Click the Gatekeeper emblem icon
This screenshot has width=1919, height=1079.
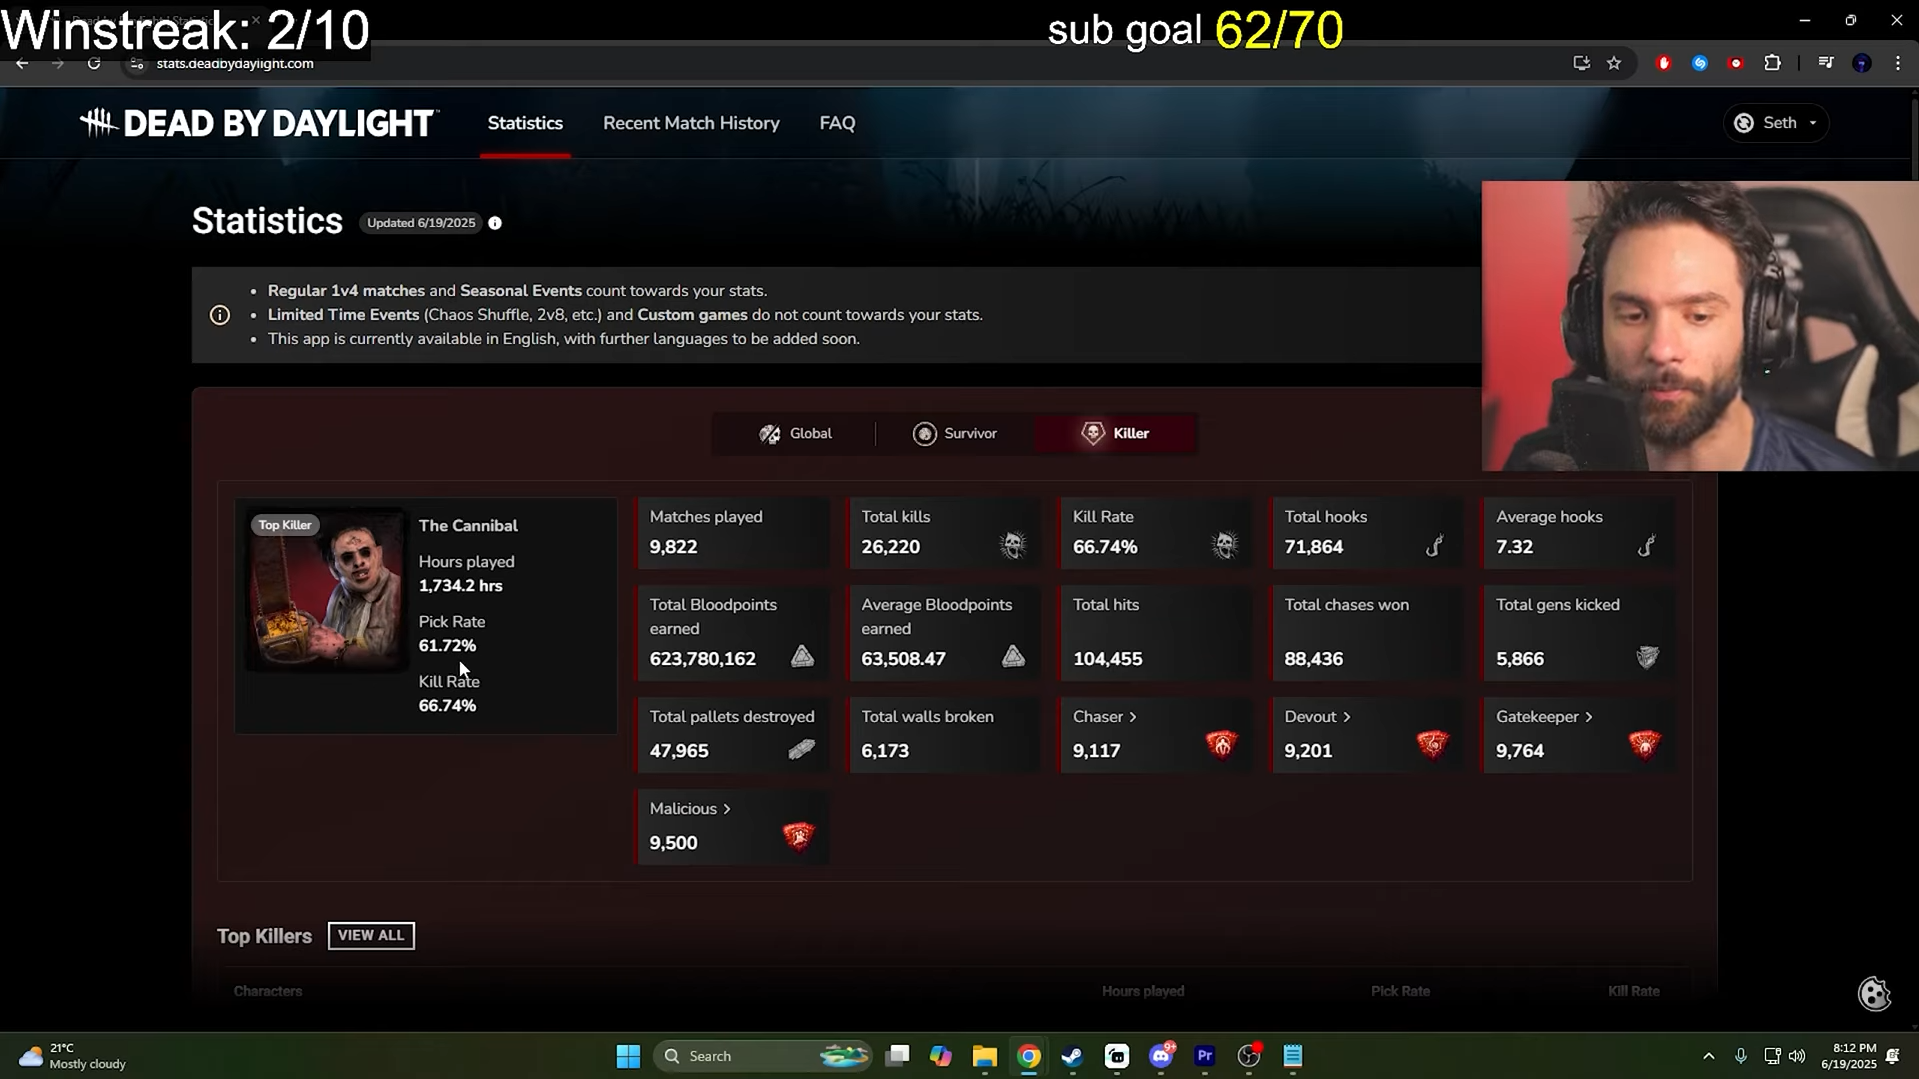1644,744
